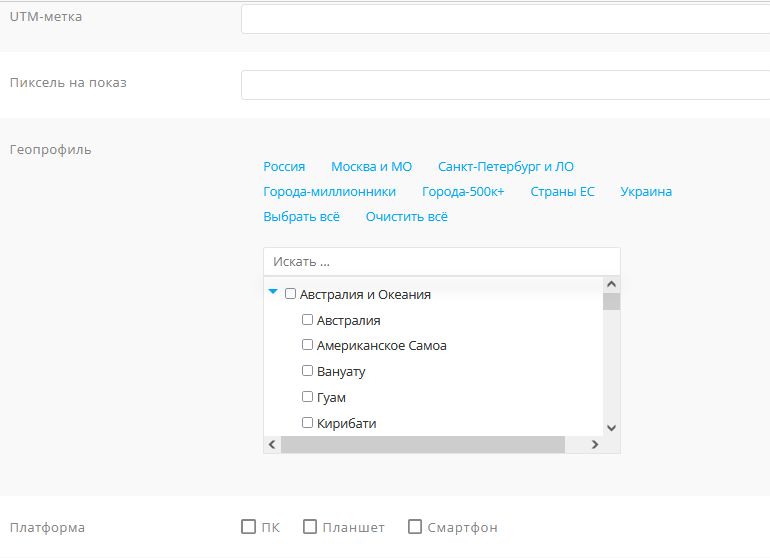770x558 pixels.
Task: Enable the Вануату checkbox
Action: tap(308, 371)
